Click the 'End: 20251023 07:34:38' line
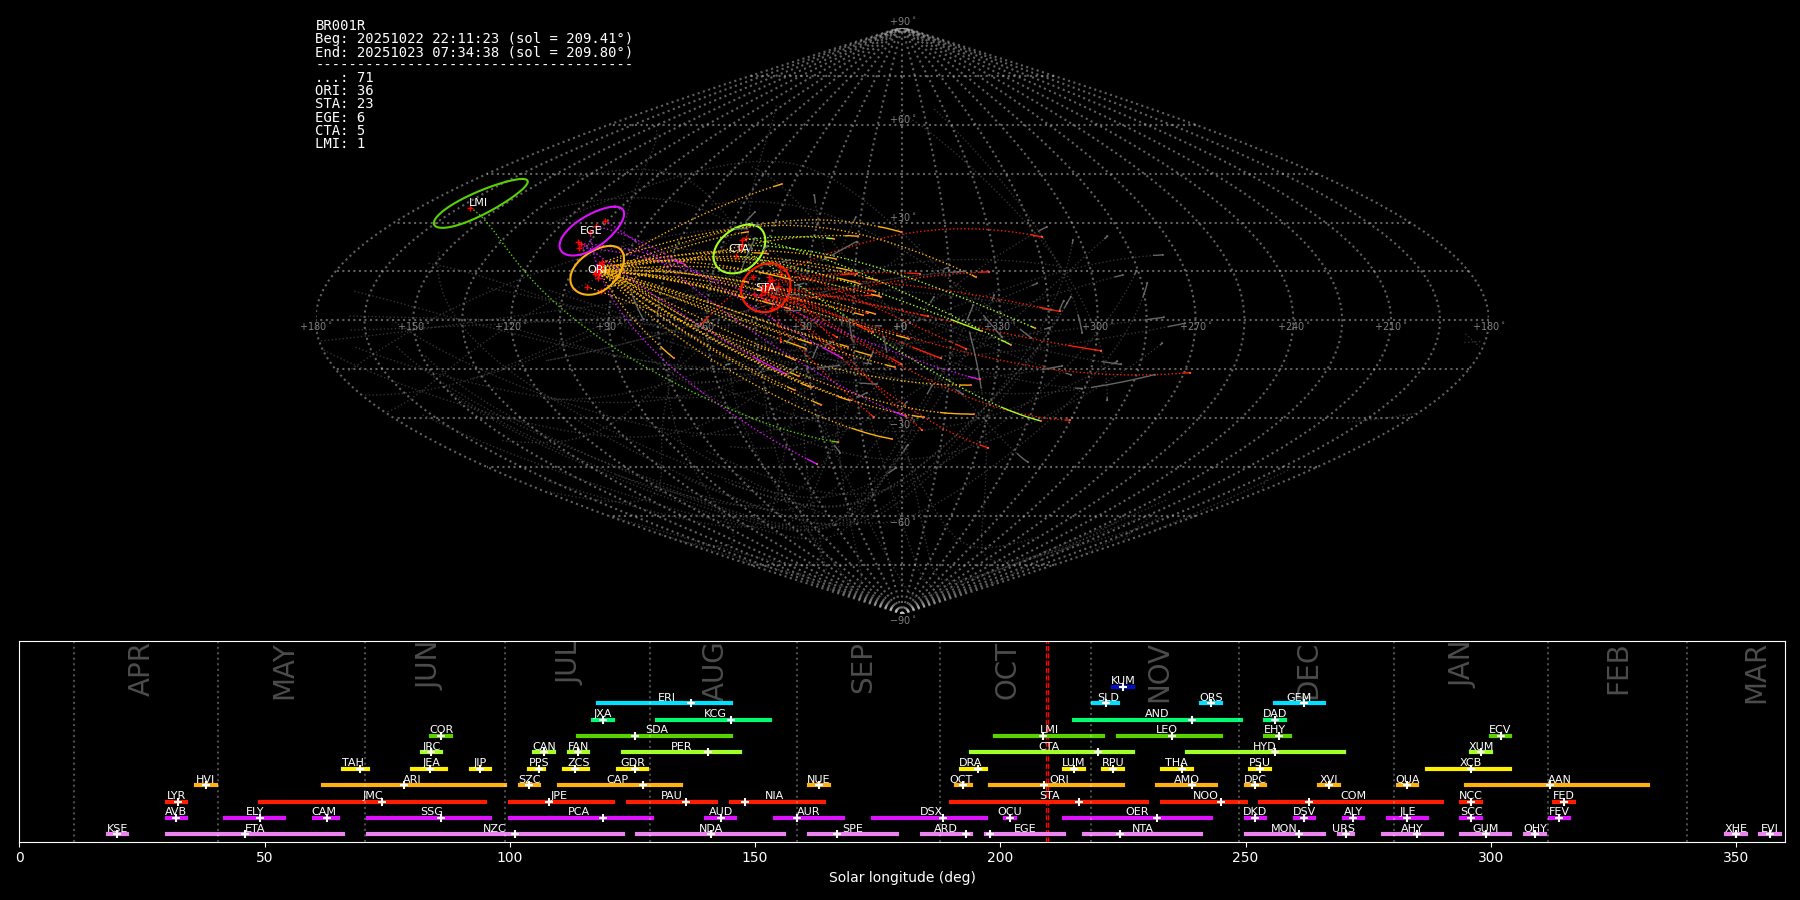The height and width of the screenshot is (900, 1800). pos(474,52)
